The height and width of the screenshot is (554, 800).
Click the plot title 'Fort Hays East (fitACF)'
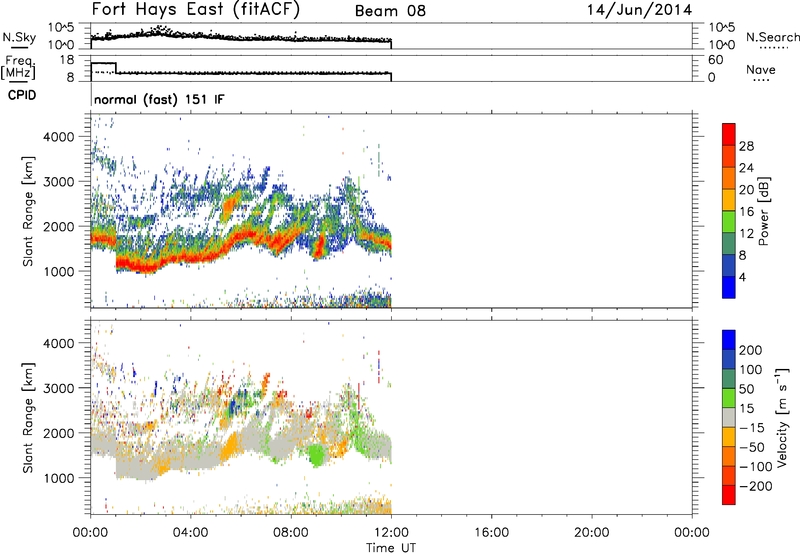(196, 10)
